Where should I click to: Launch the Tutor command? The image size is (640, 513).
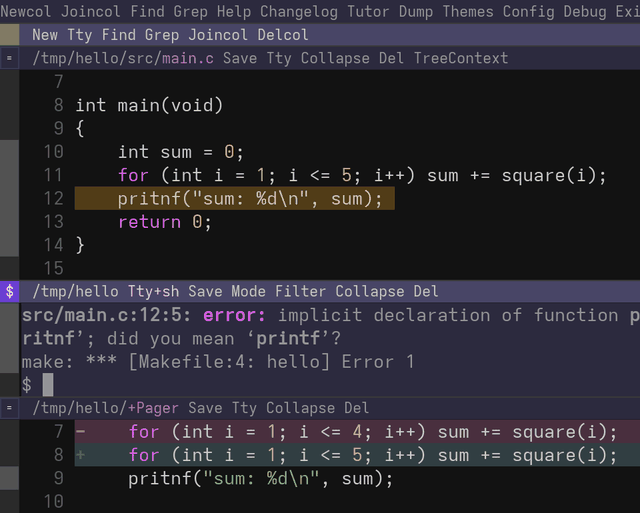coord(368,11)
